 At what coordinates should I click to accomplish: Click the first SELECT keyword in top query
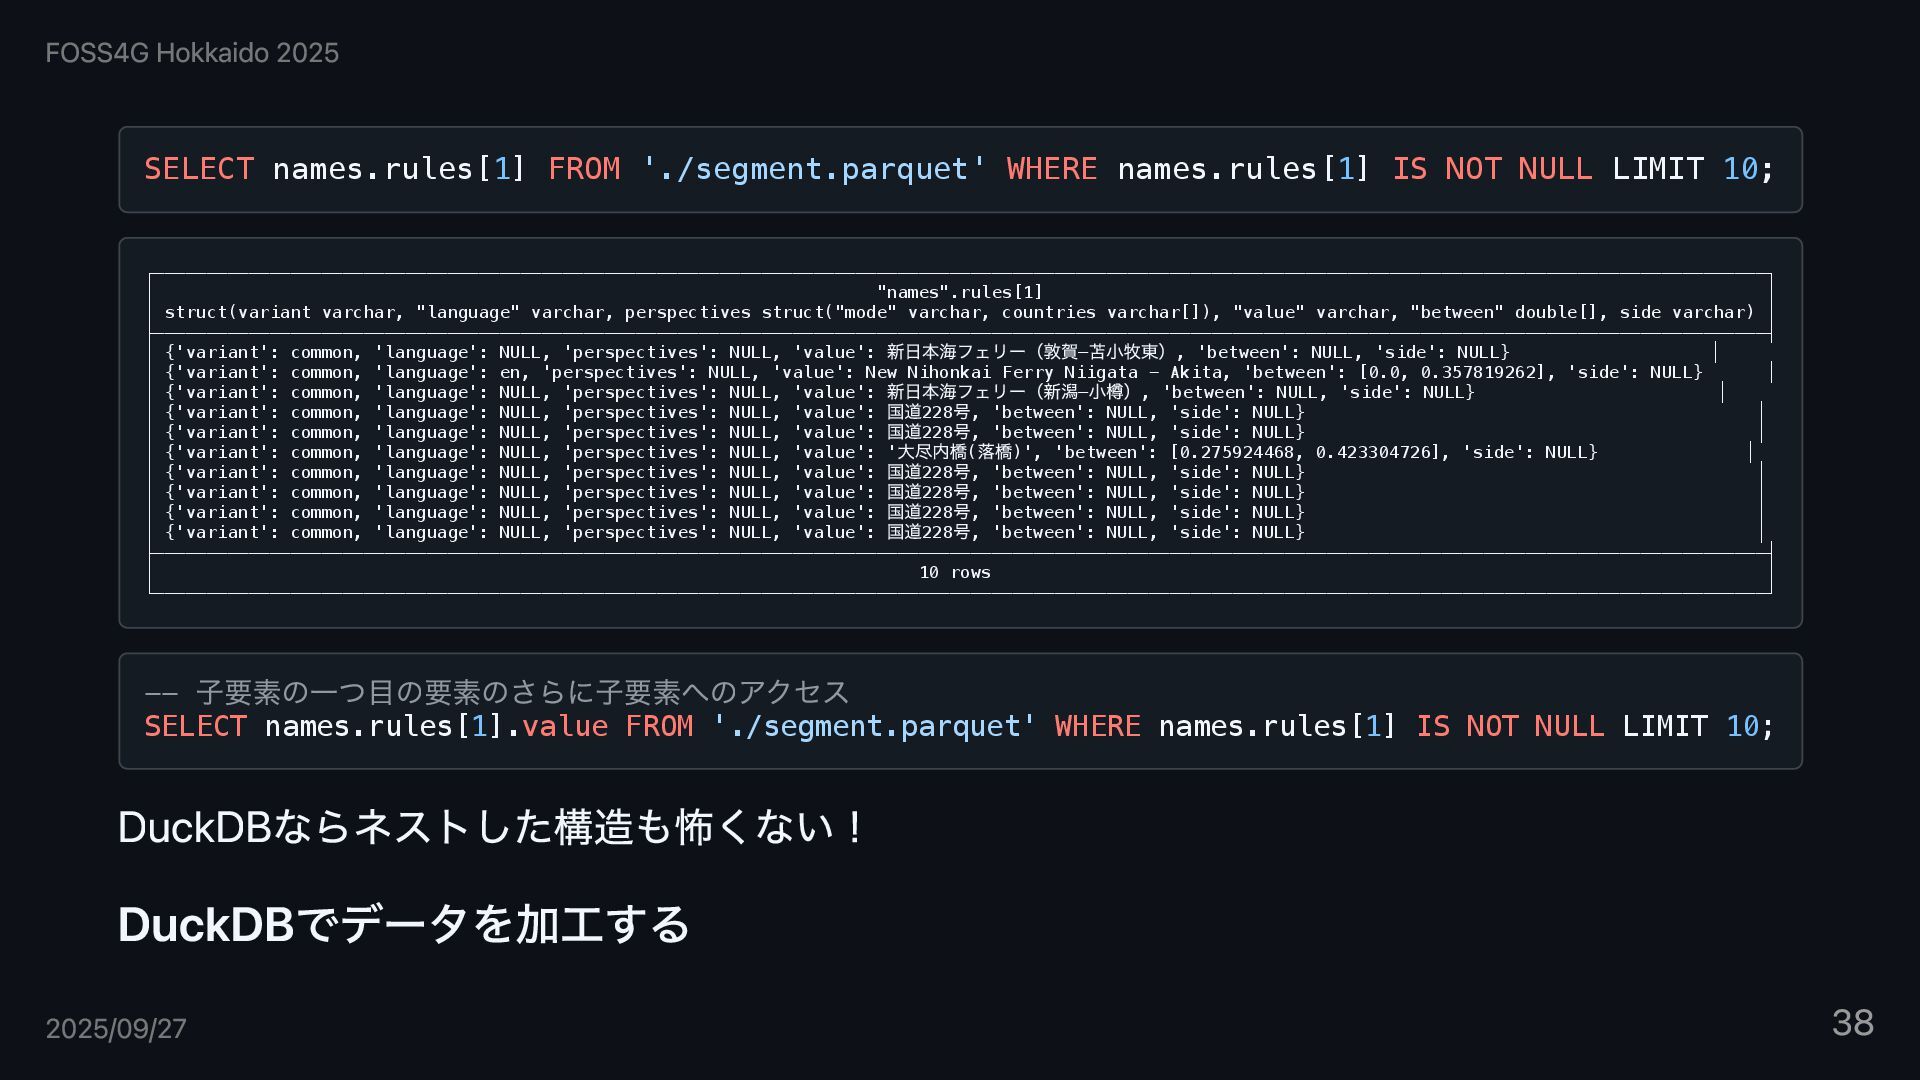[x=199, y=169]
